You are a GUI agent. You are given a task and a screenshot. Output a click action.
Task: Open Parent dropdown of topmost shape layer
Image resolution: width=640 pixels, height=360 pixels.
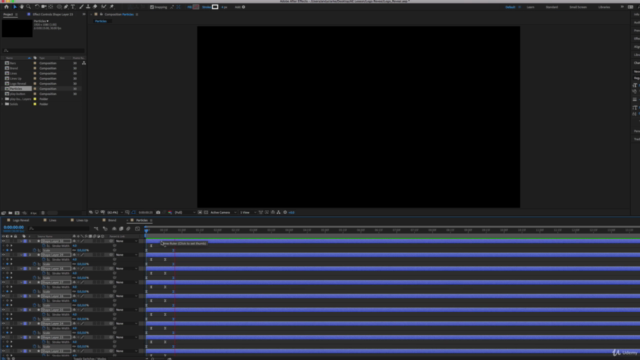tap(126, 241)
